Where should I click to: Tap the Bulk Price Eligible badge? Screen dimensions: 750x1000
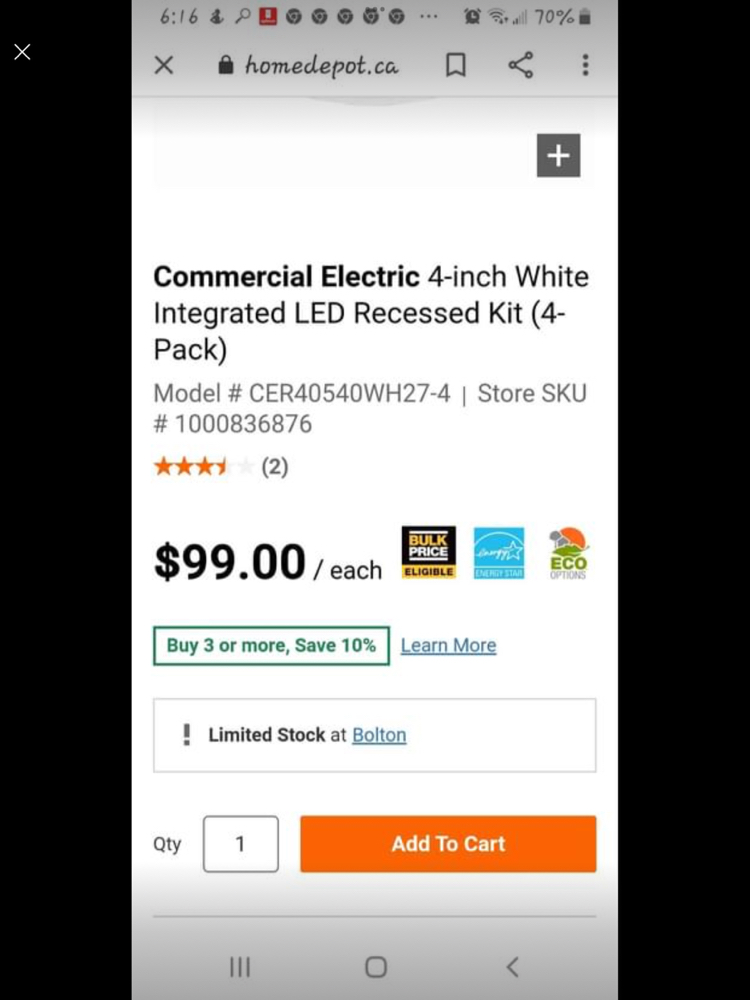pyautogui.click(x=429, y=552)
